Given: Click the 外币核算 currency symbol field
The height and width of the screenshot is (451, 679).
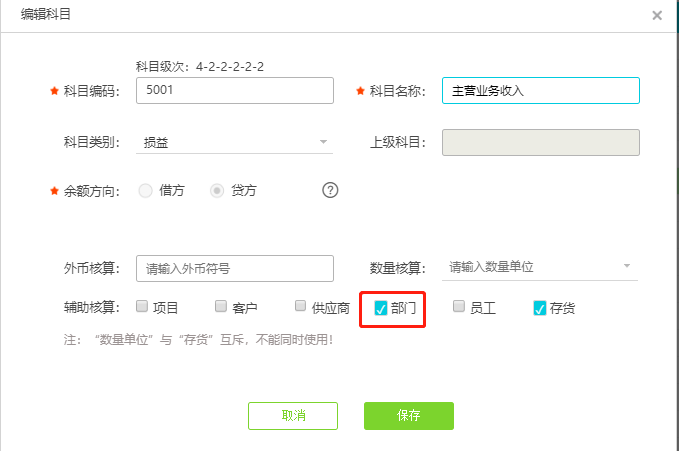Looking at the screenshot, I should (x=234, y=268).
